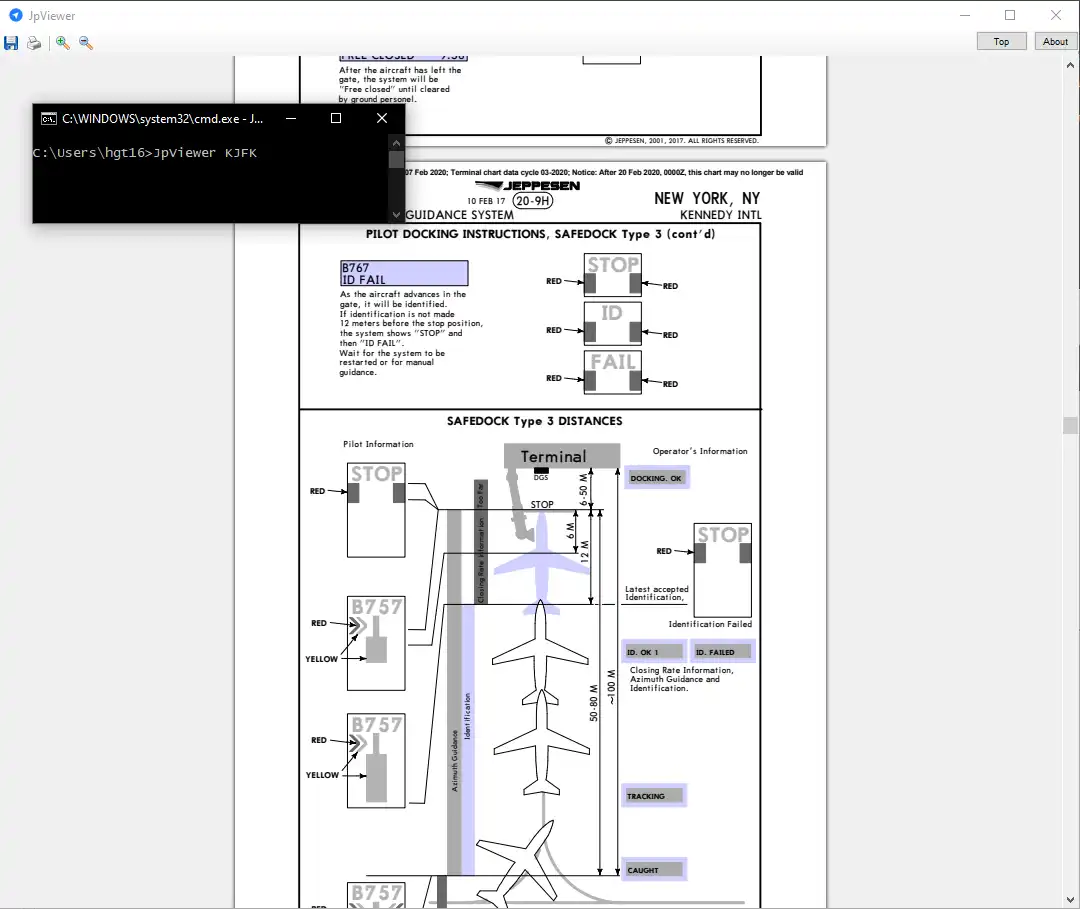This screenshot has width=1080, height=909.
Task: Open the About dialog
Action: pyautogui.click(x=1055, y=41)
